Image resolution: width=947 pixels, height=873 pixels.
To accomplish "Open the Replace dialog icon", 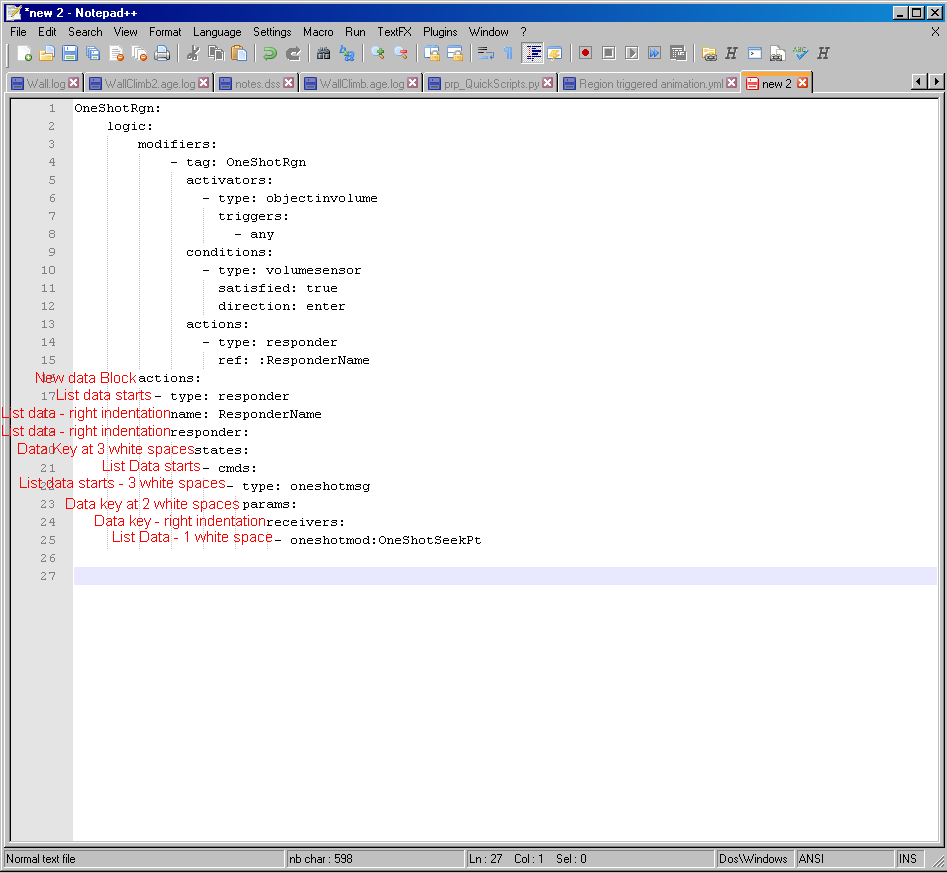I will (x=347, y=53).
